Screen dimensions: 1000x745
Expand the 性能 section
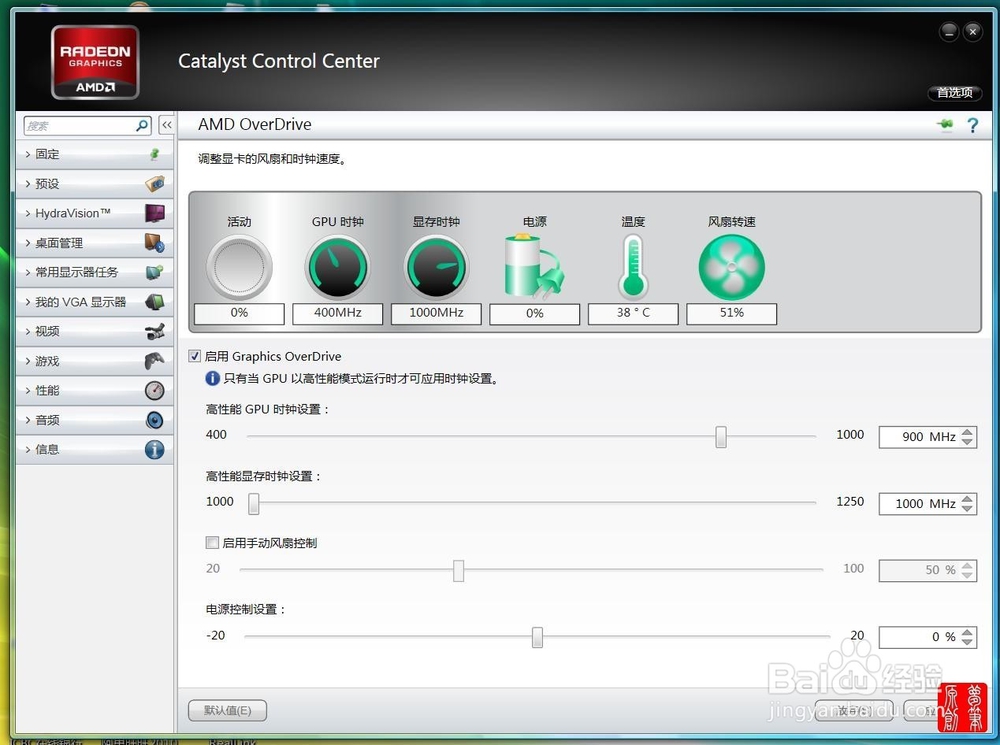pos(94,390)
